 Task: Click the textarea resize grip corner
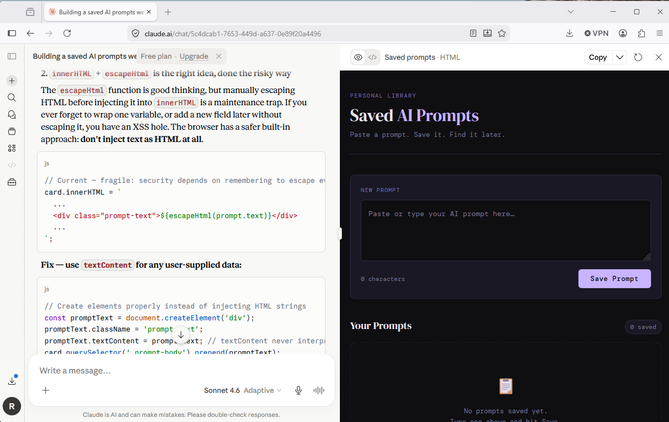click(x=647, y=256)
